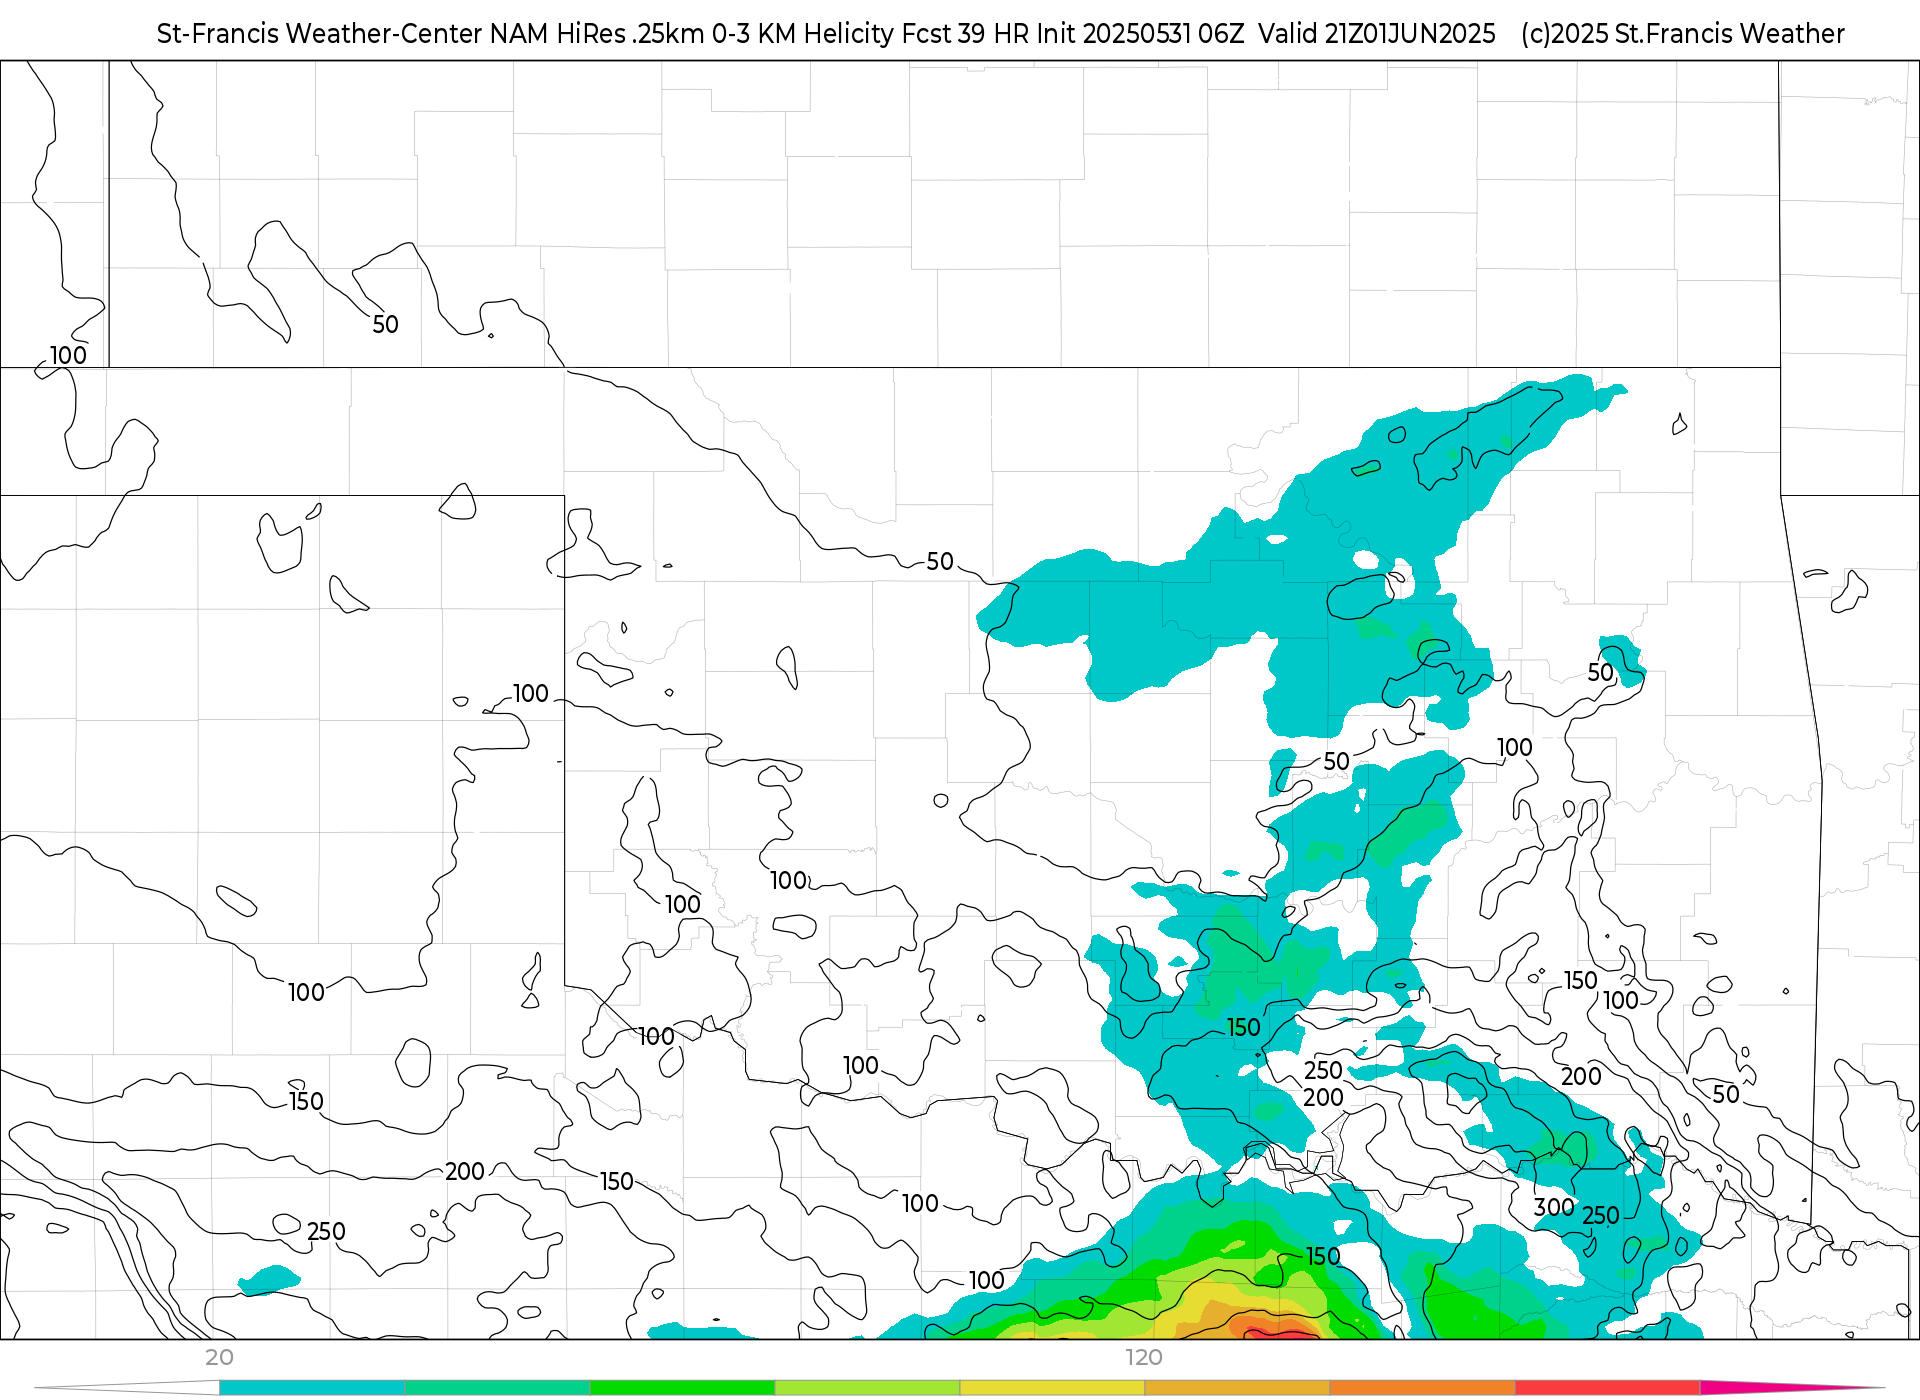Click the gray arrow start of legend
This screenshot has height=1400, width=1920.
(x=127, y=1388)
